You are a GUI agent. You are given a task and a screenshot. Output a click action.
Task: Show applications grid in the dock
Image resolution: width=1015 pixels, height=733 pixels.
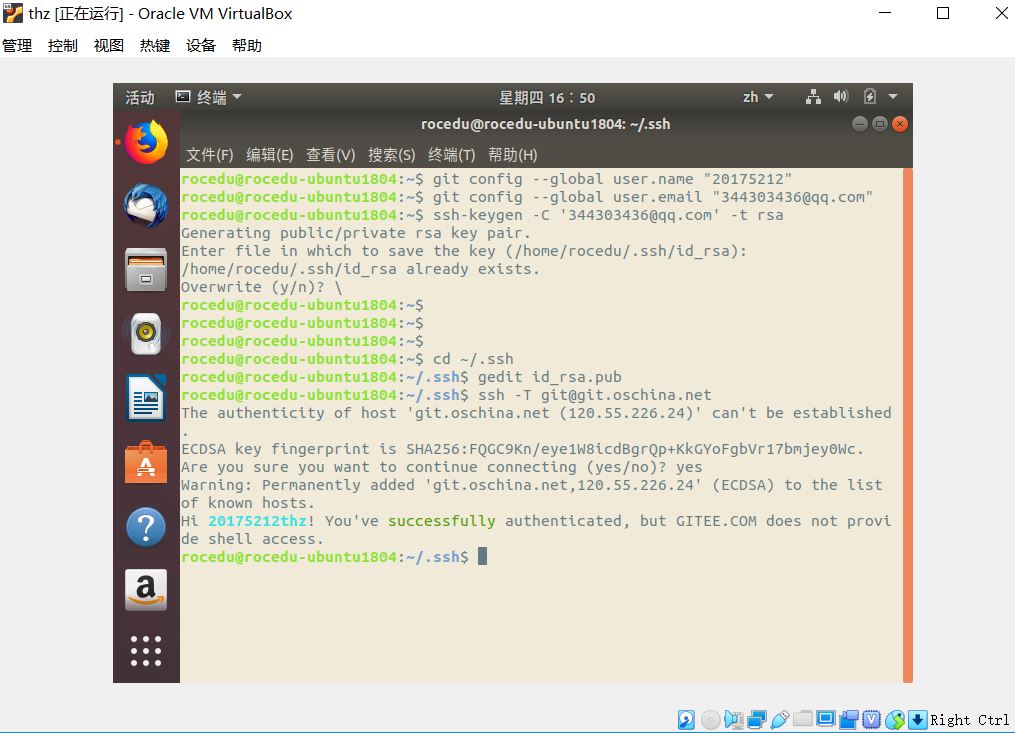pyautogui.click(x=146, y=651)
